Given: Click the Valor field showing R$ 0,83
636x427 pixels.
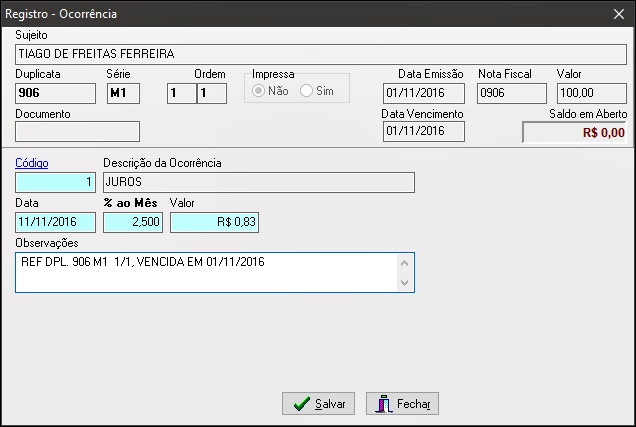Looking at the screenshot, I should point(215,222).
